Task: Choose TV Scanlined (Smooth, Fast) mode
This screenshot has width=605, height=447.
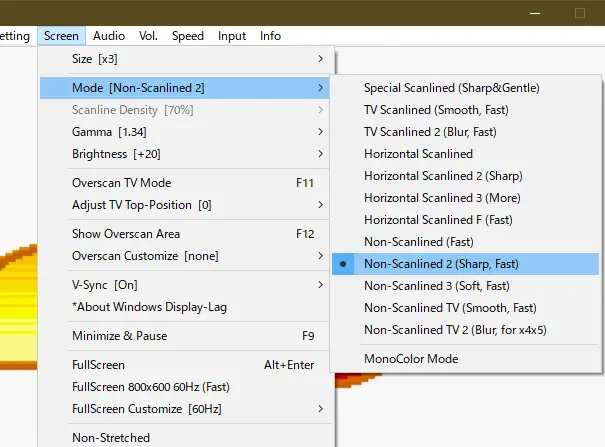Action: pos(449,110)
